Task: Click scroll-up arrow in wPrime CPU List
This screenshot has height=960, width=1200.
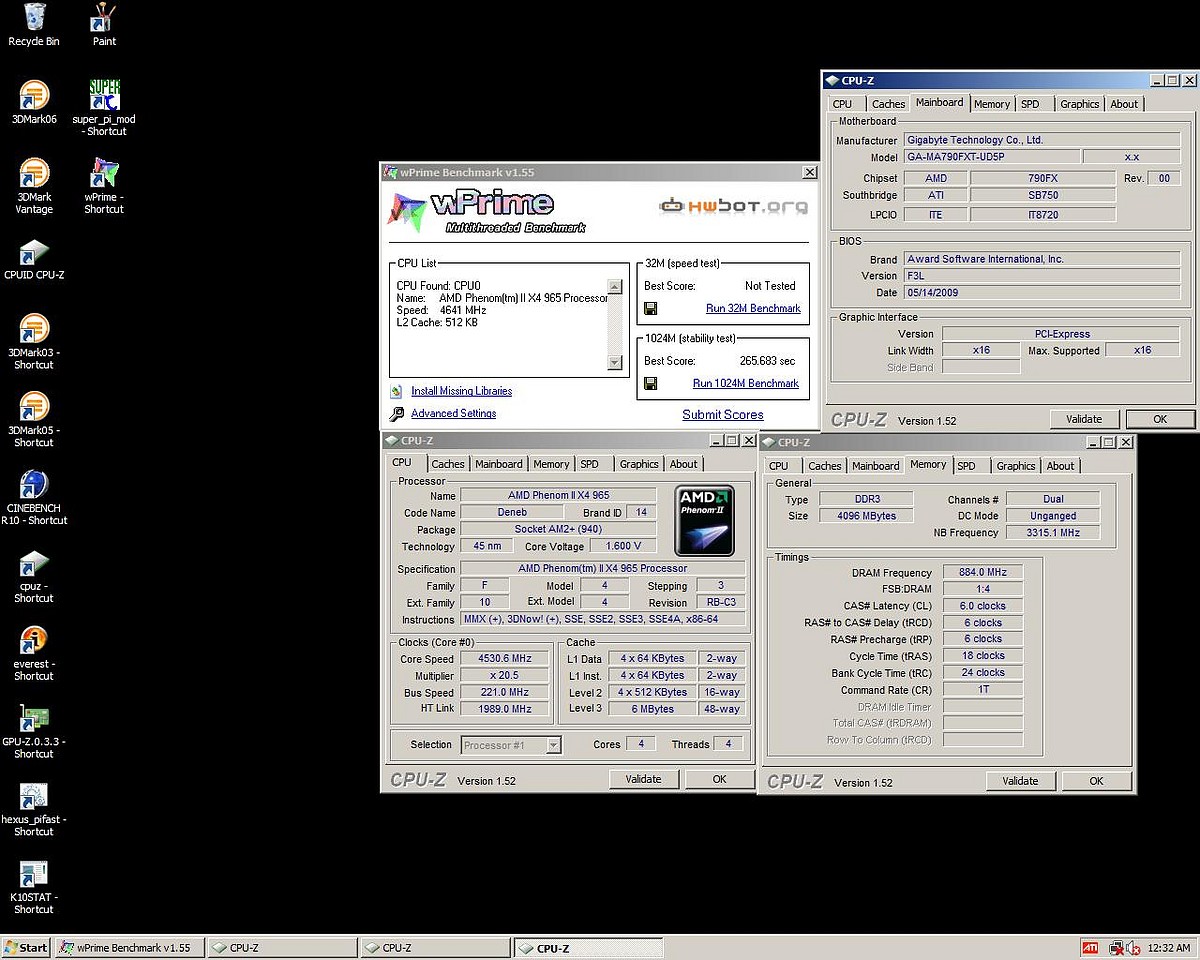Action: (x=615, y=287)
